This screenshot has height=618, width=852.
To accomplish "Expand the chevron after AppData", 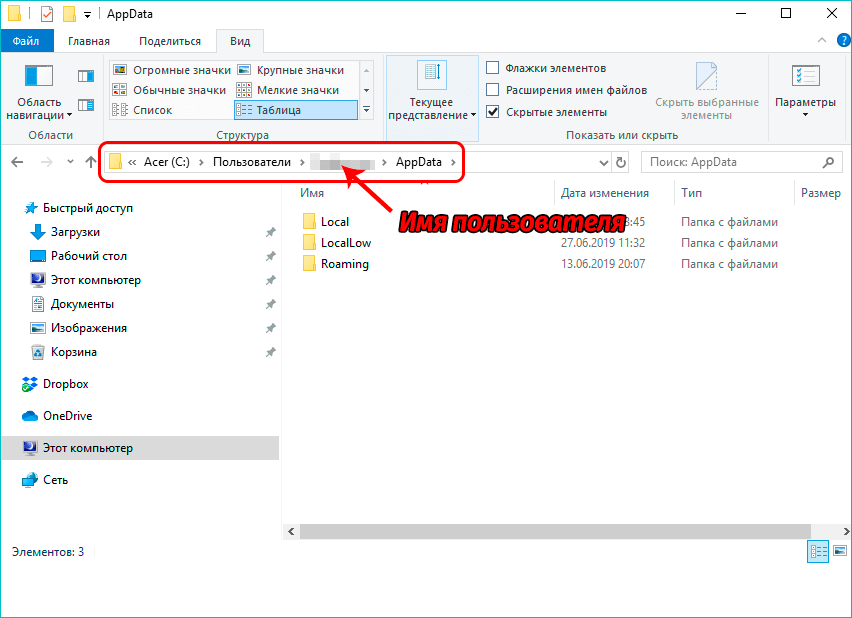I will coord(453,162).
